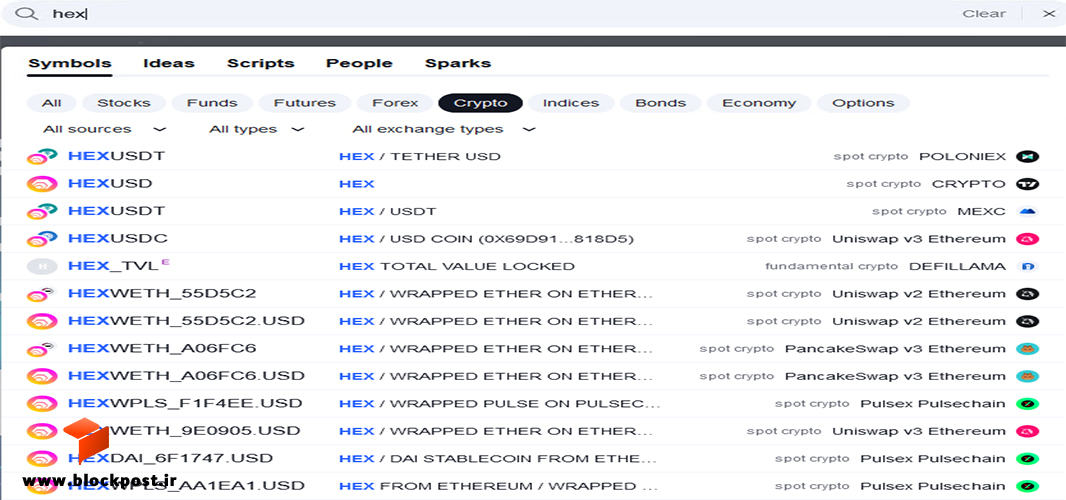The image size is (1066, 500).
Task: Click the DEFILLAMA source label
Action: coord(957,266)
